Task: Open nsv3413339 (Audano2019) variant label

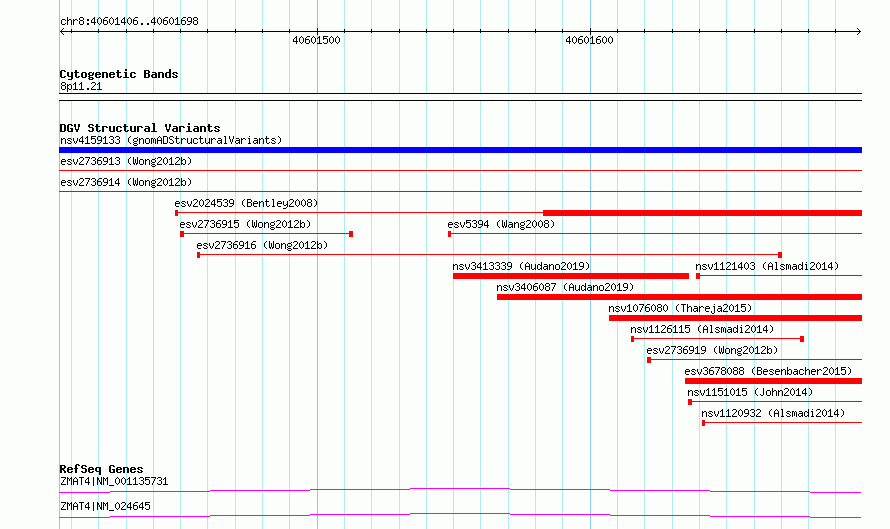Action: point(521,266)
